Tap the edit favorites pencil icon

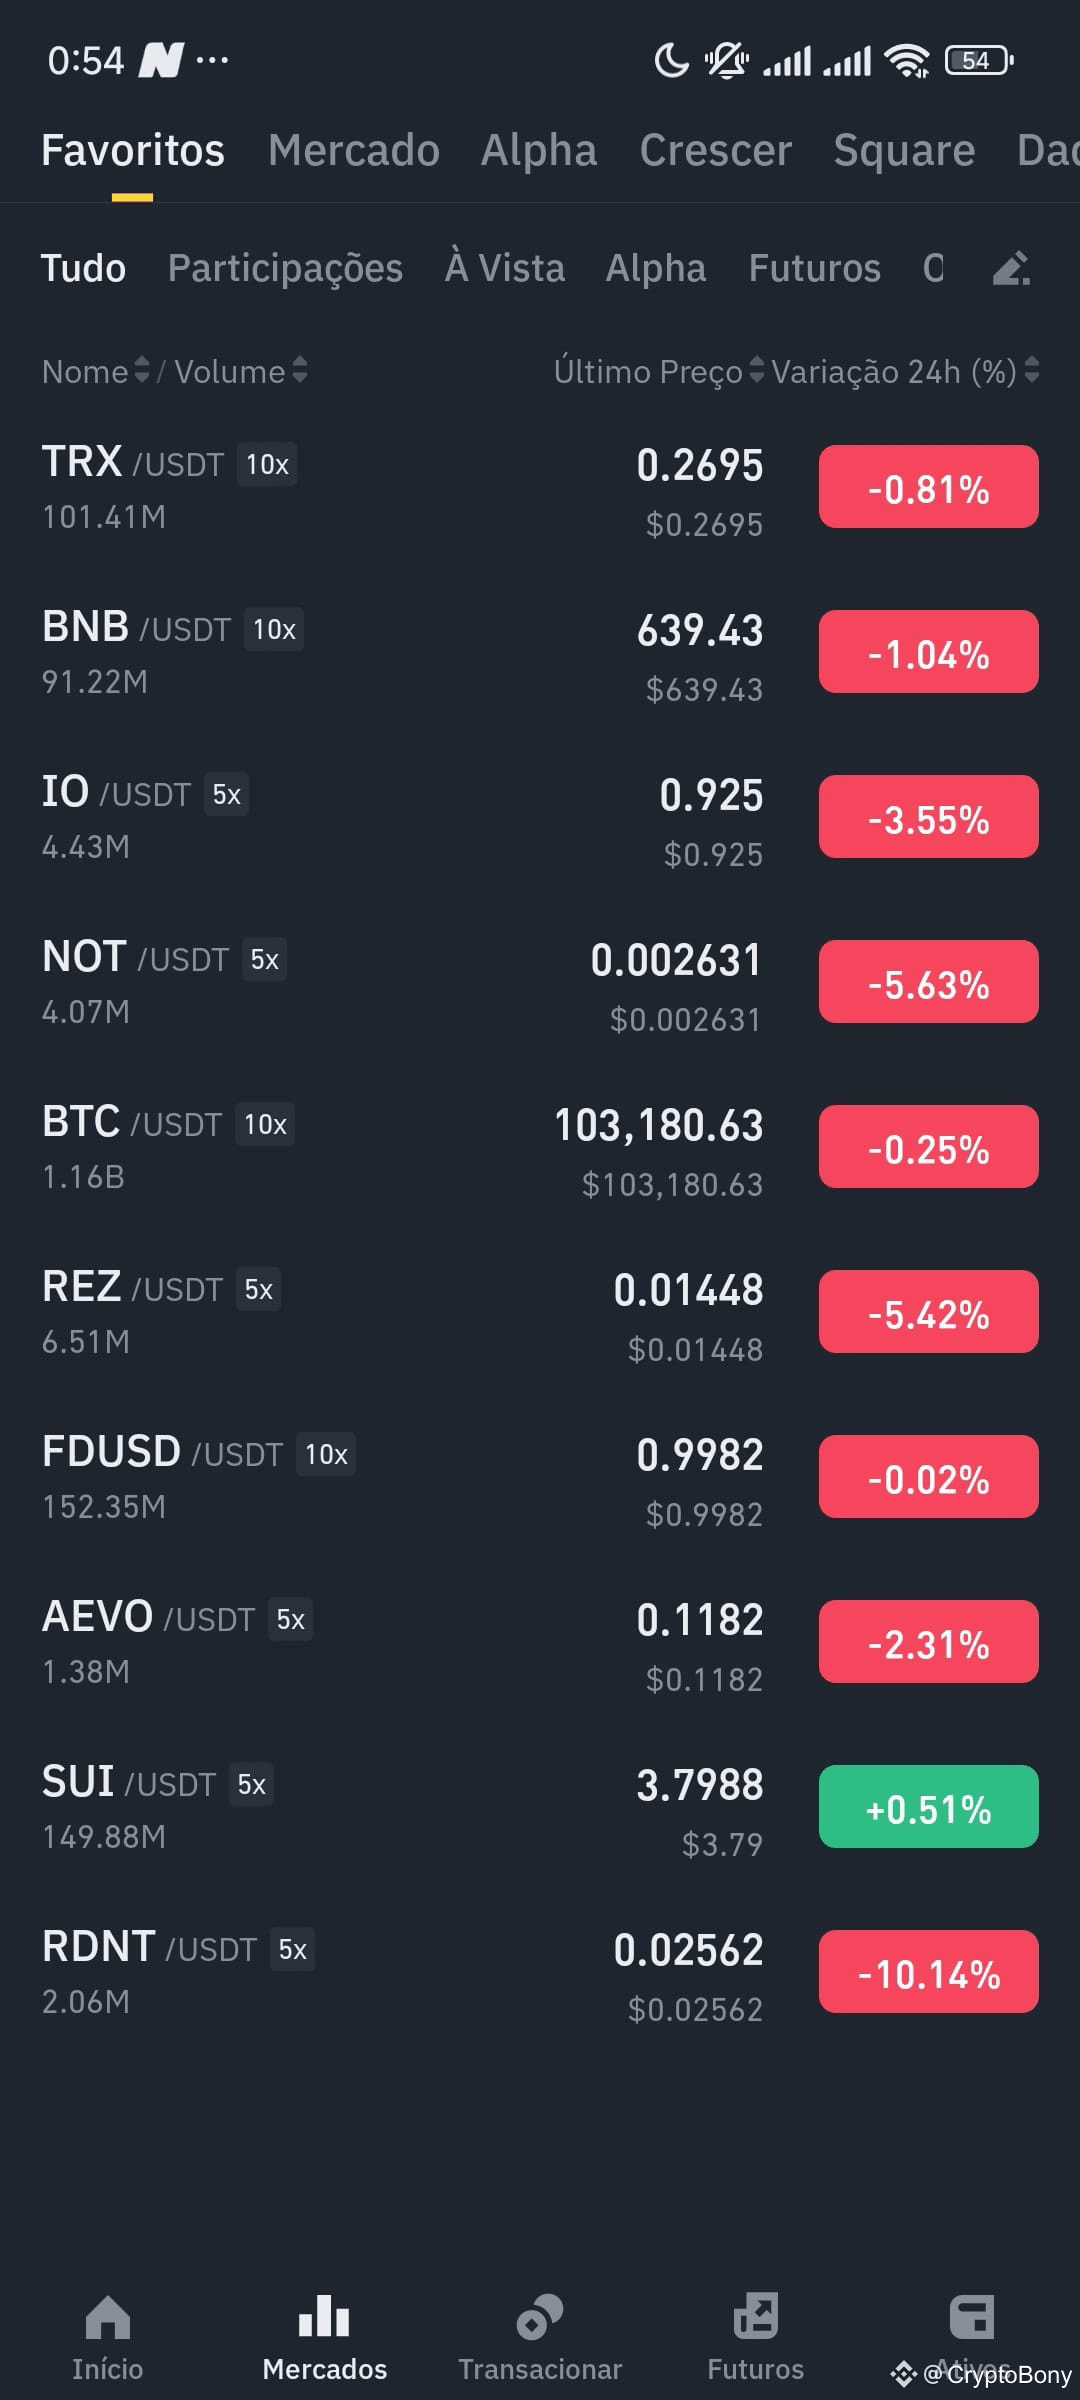point(1011,268)
